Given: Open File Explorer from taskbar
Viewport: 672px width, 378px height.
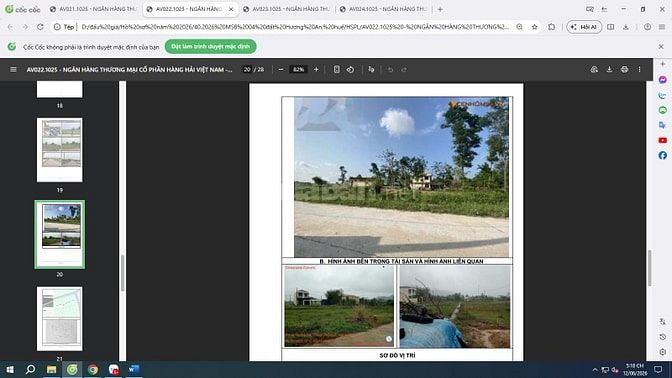Looking at the screenshot, I should [x=51, y=369].
